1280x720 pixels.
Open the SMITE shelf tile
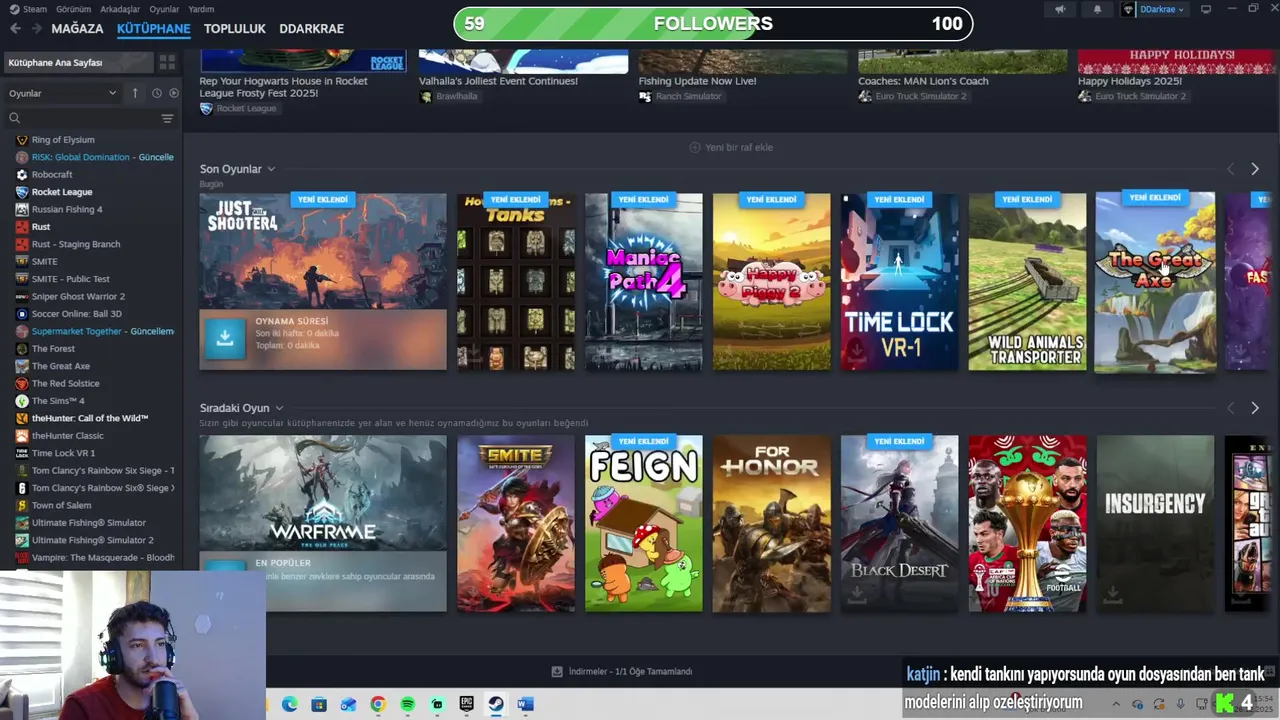coord(516,523)
